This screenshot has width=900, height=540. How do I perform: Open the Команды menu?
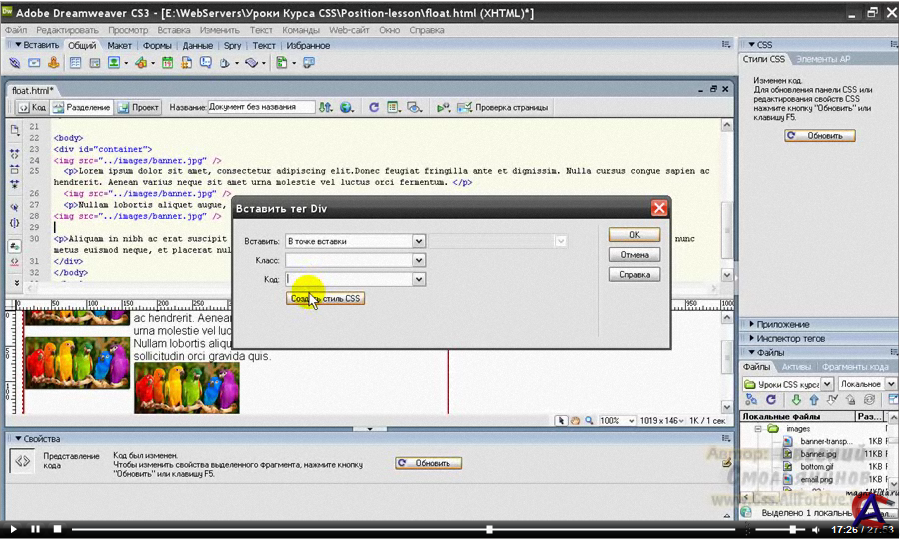[301, 30]
